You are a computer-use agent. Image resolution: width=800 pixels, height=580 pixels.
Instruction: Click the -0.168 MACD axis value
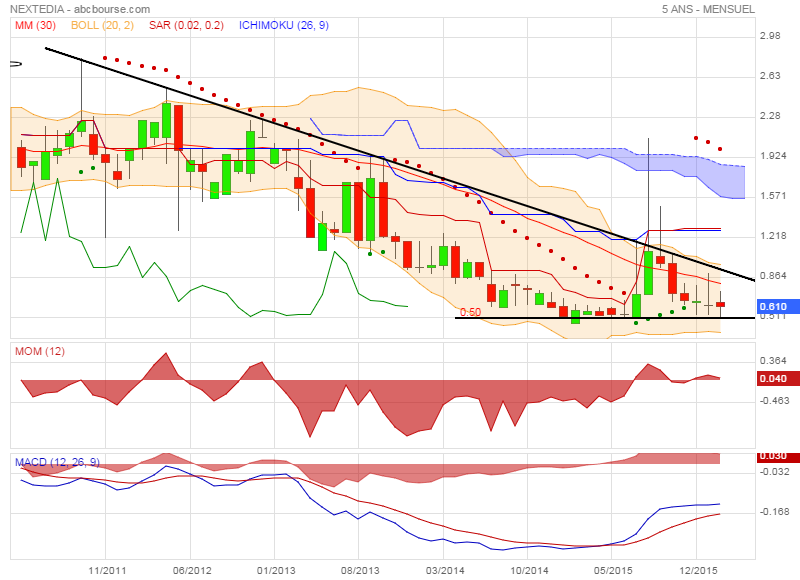774,512
